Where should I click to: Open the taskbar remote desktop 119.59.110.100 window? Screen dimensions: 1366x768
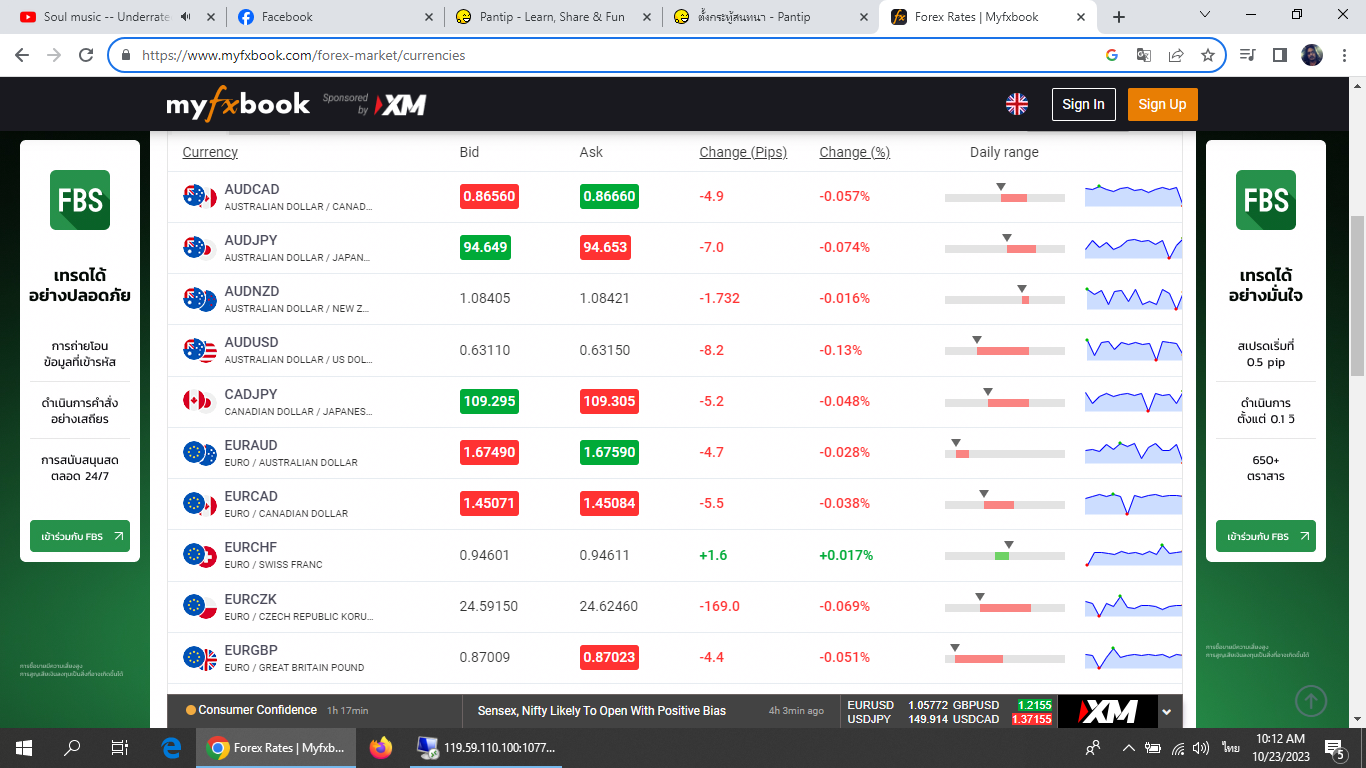coord(487,747)
